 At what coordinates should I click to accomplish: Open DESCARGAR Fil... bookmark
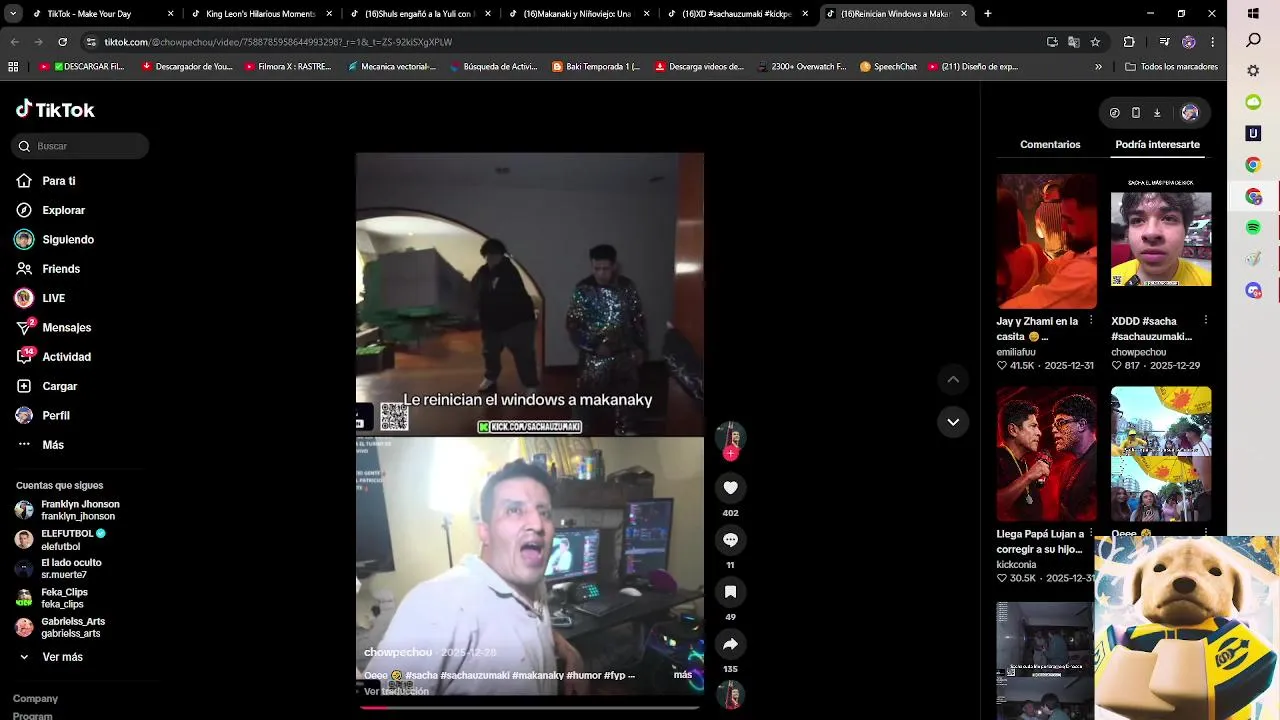[x=81, y=67]
